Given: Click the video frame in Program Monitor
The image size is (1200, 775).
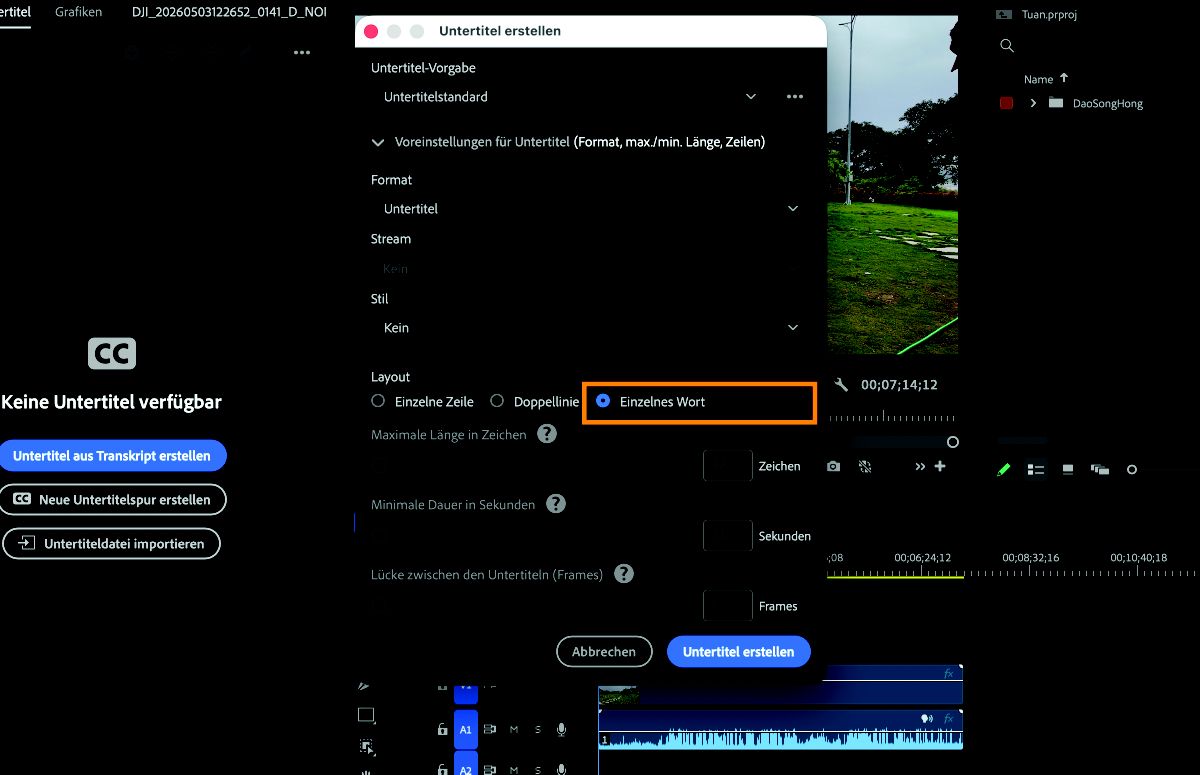Looking at the screenshot, I should [x=892, y=185].
